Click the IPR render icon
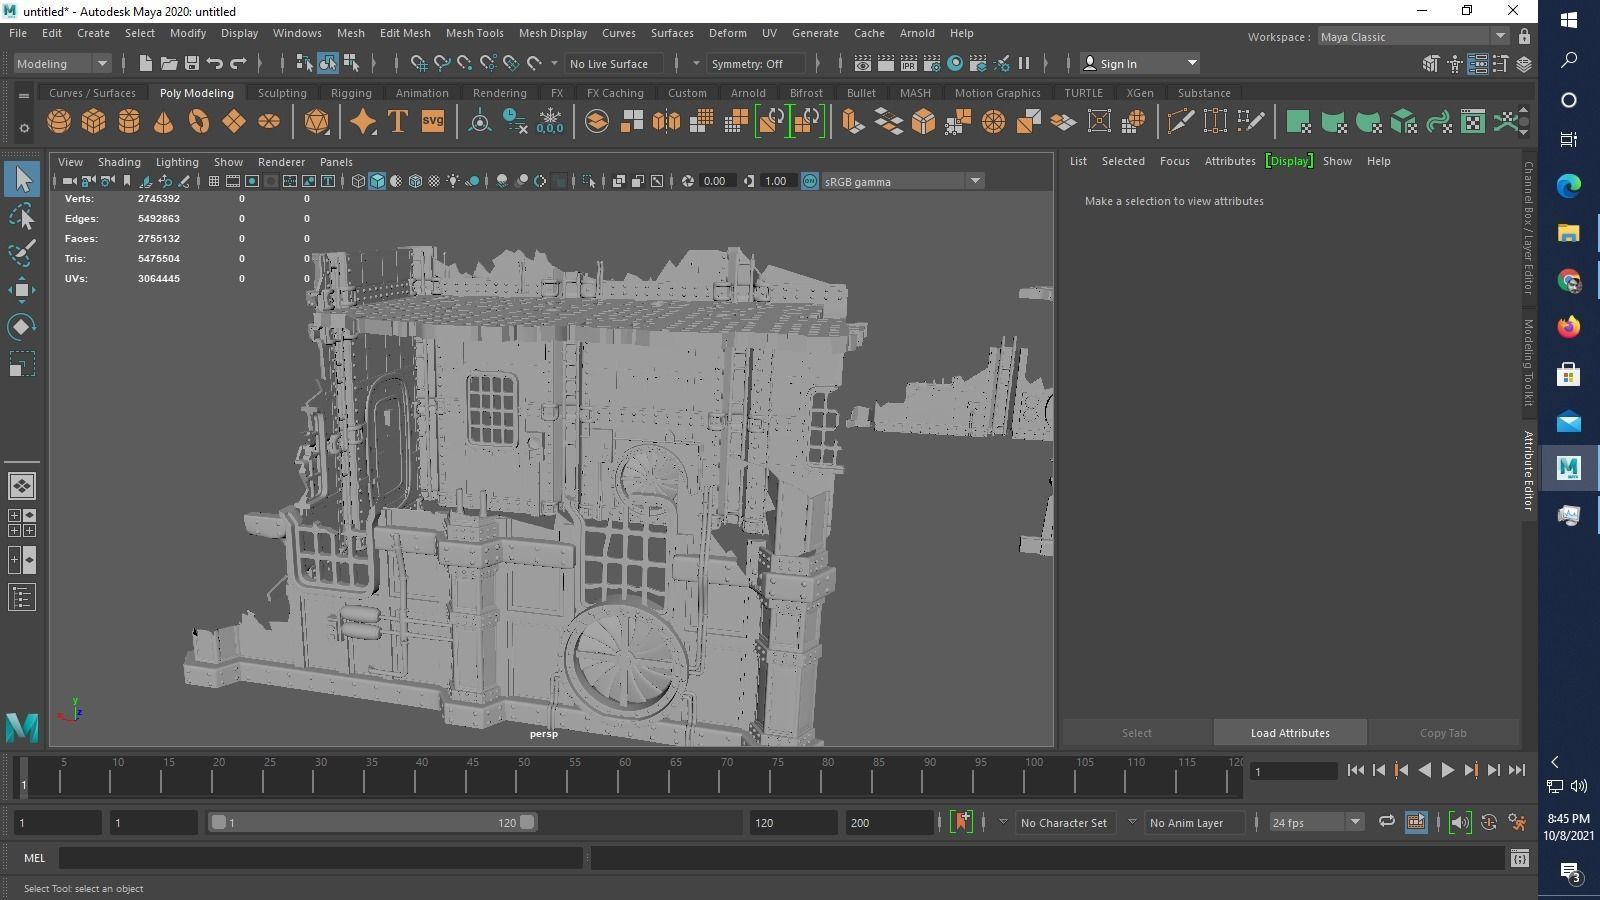The height and width of the screenshot is (900, 1600). [x=909, y=63]
